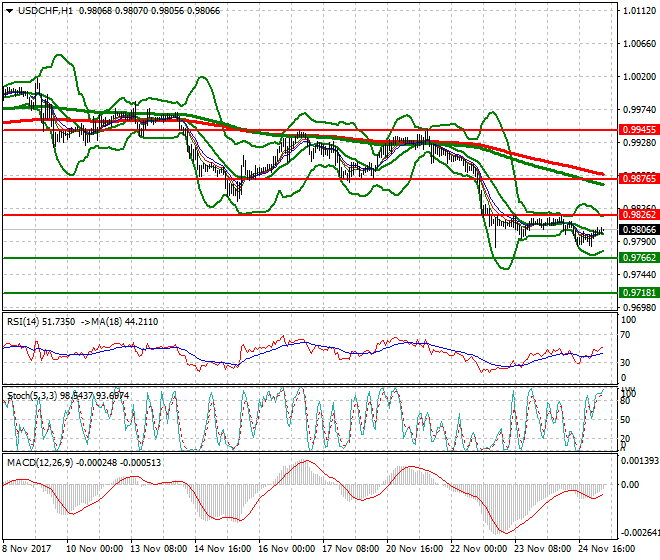Click the 0.99740 value on price scale
Image resolution: width=660 pixels, height=560 pixels.
(636, 109)
